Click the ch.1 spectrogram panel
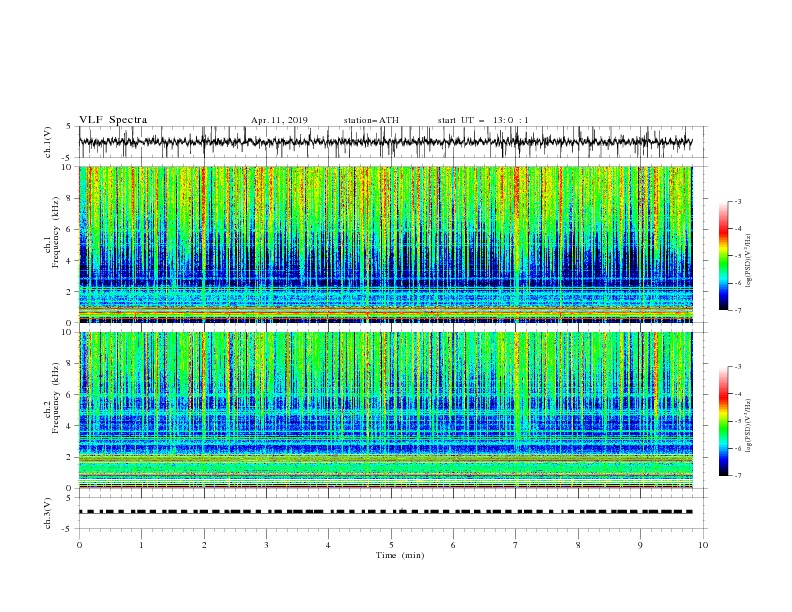Screen dimensions: 792x612 386,244
